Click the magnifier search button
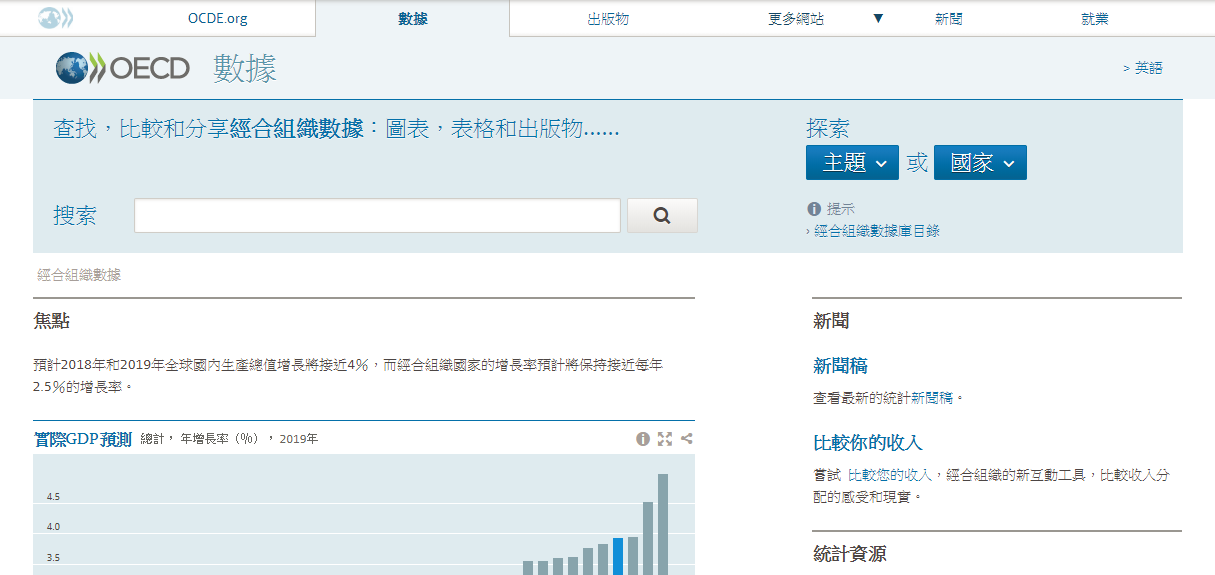The image size is (1215, 575). [662, 216]
